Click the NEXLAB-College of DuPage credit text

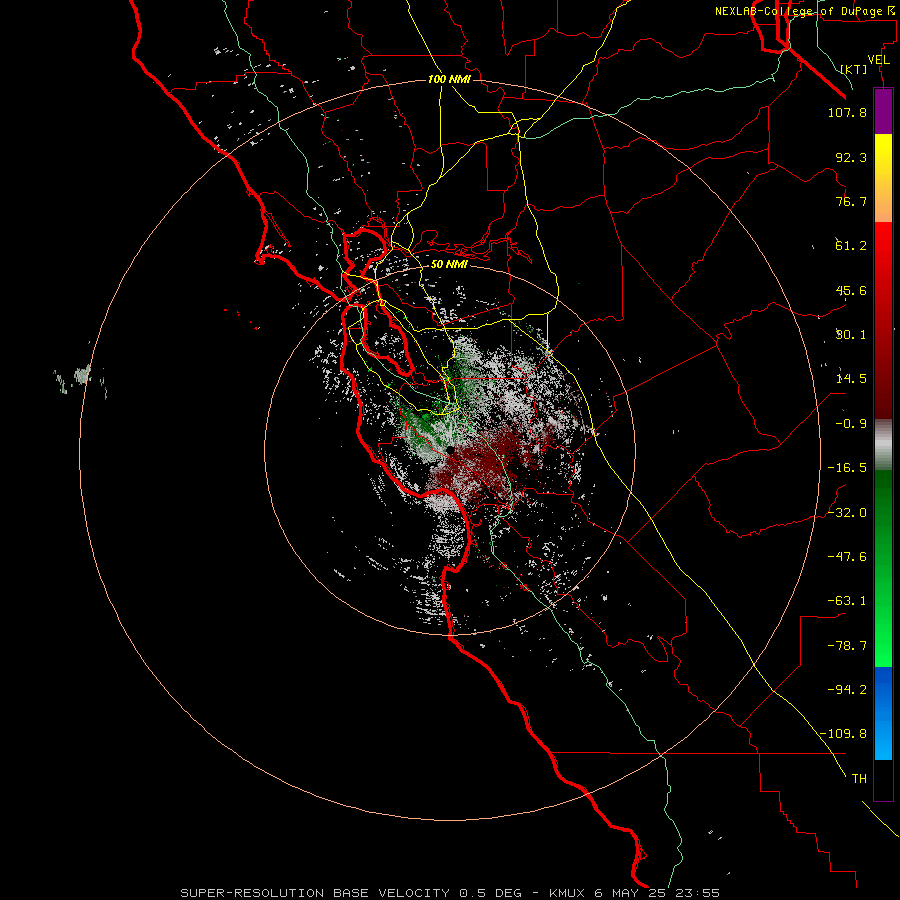coord(804,11)
